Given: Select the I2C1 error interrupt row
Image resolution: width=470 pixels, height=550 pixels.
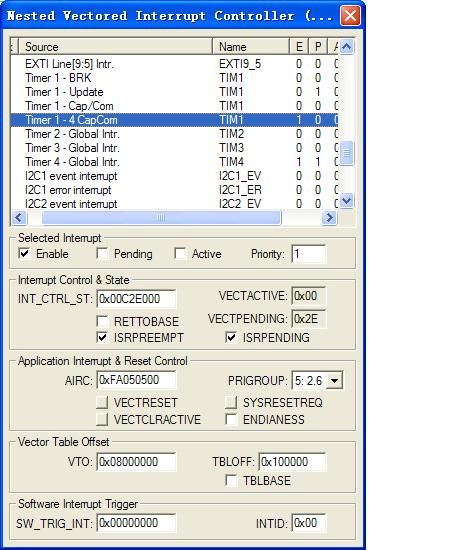Looking at the screenshot, I should pyautogui.click(x=174, y=190).
